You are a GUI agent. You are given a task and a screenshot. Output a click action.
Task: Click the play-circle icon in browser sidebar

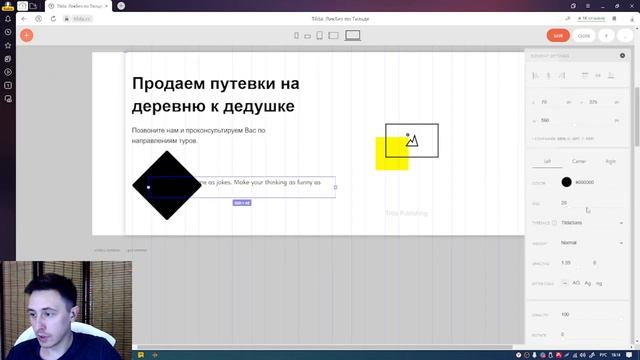coord(8,72)
